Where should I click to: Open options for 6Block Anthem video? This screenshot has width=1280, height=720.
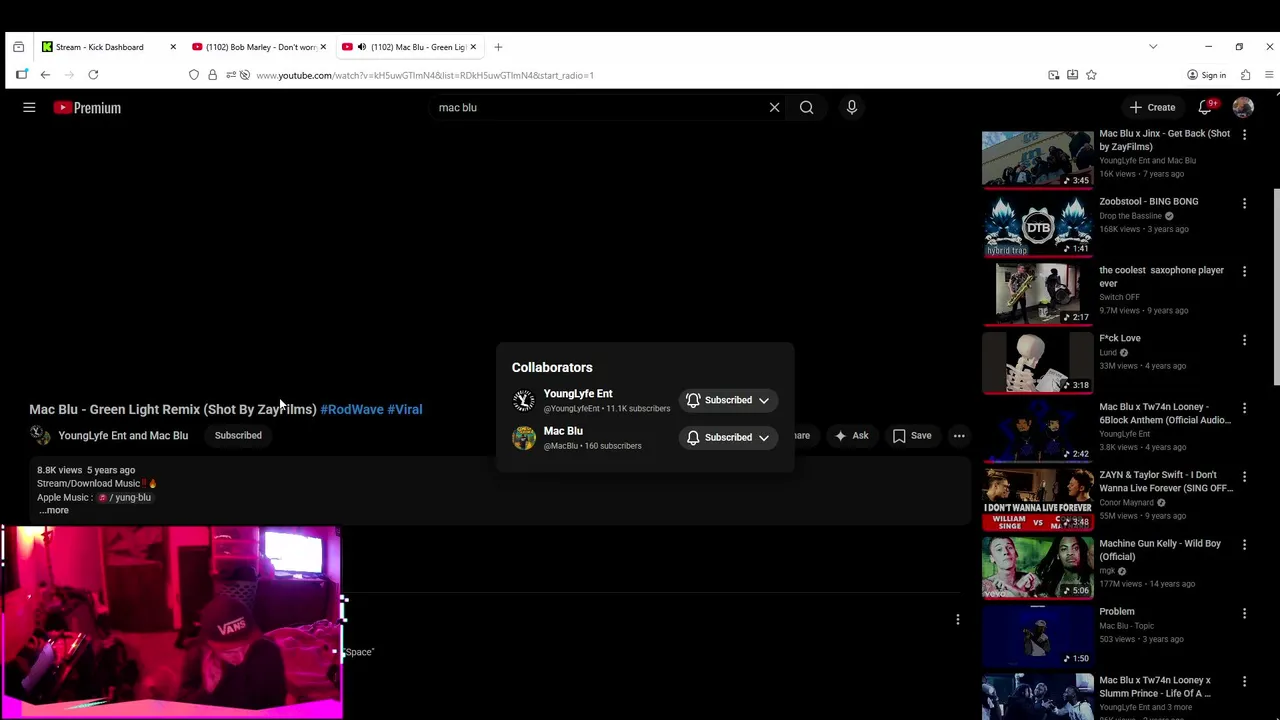point(1244,408)
